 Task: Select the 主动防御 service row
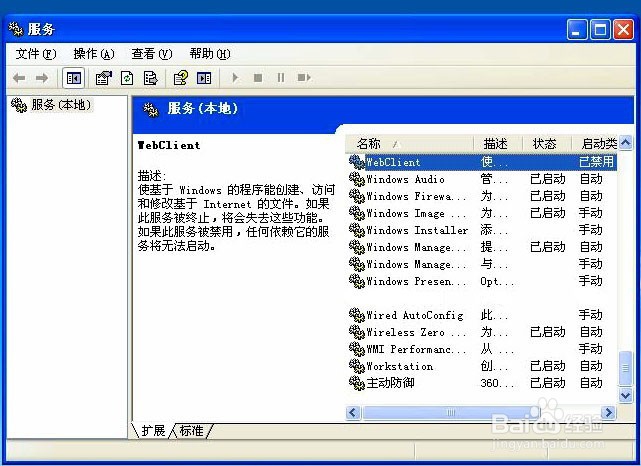[482, 383]
